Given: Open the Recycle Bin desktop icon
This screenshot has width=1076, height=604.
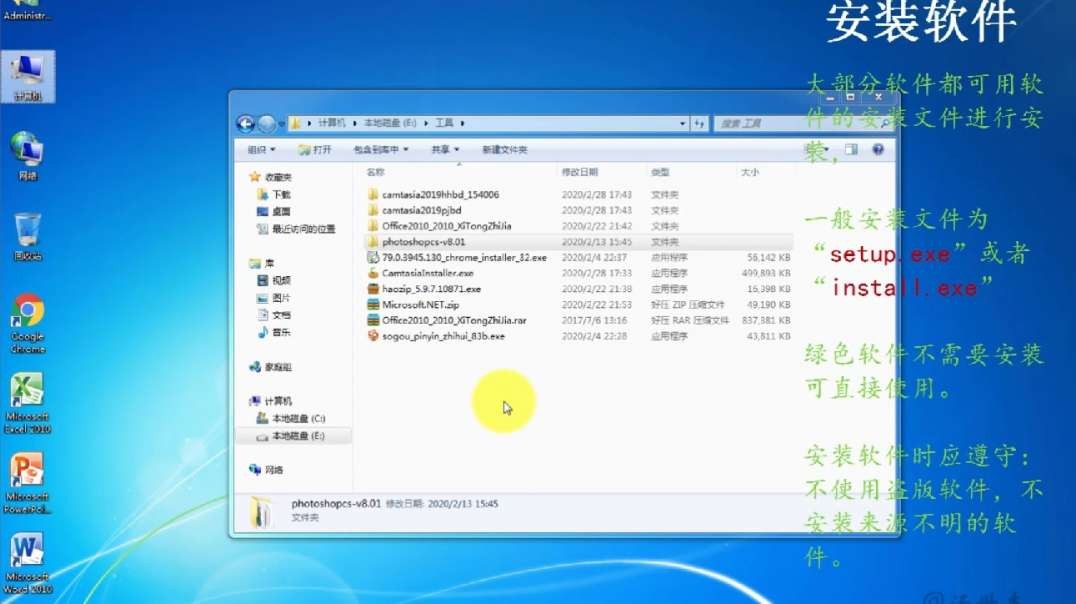Looking at the screenshot, I should (x=27, y=237).
